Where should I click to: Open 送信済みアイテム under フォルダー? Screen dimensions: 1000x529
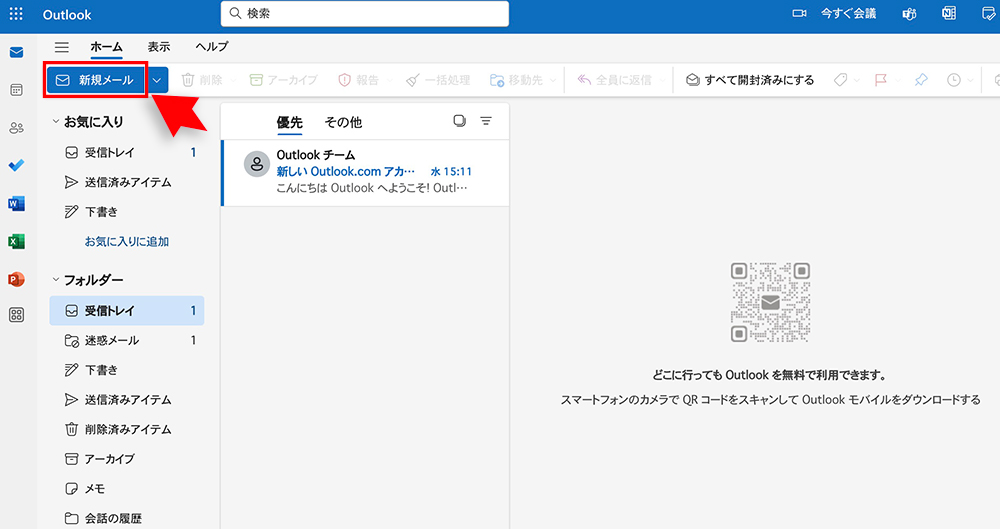pyautogui.click(x=127, y=399)
